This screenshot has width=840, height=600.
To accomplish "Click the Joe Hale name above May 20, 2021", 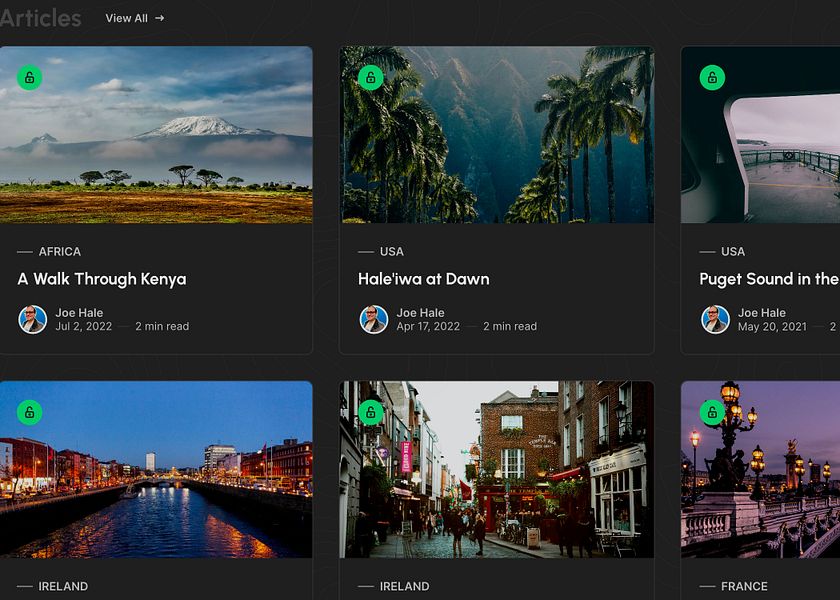I will (762, 313).
